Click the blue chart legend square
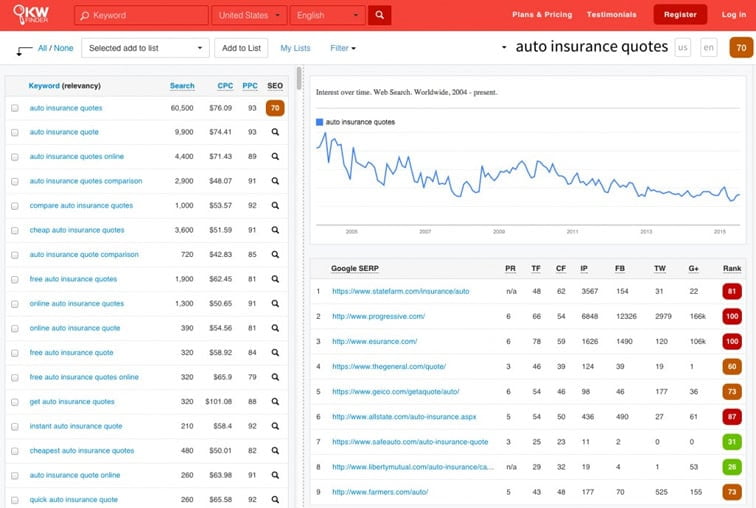 319,122
